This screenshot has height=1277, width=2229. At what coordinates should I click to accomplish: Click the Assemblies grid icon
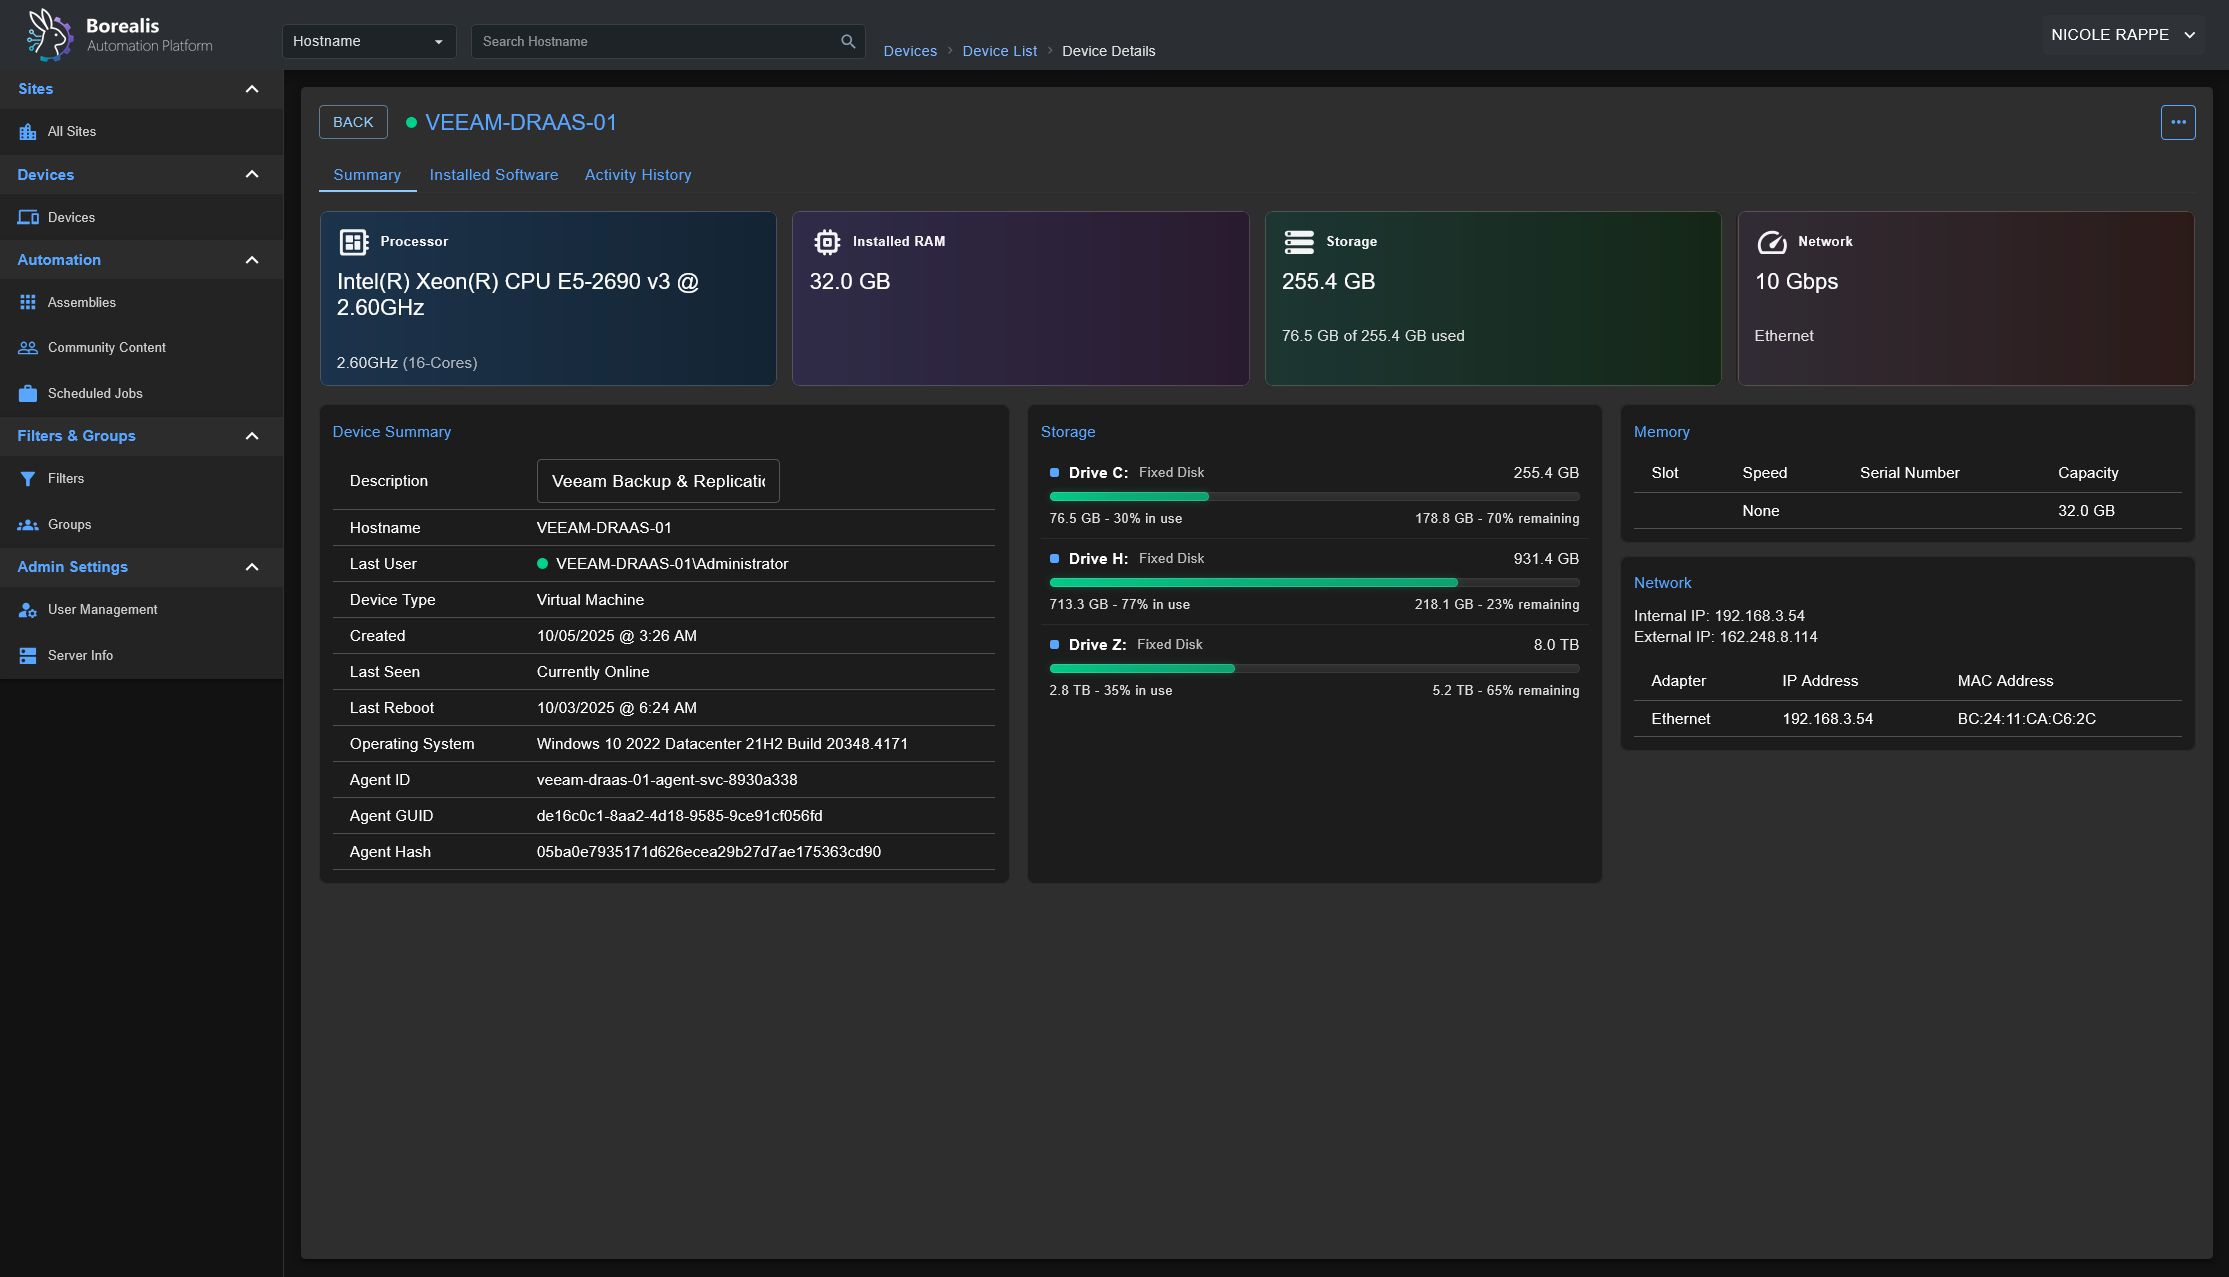[28, 302]
